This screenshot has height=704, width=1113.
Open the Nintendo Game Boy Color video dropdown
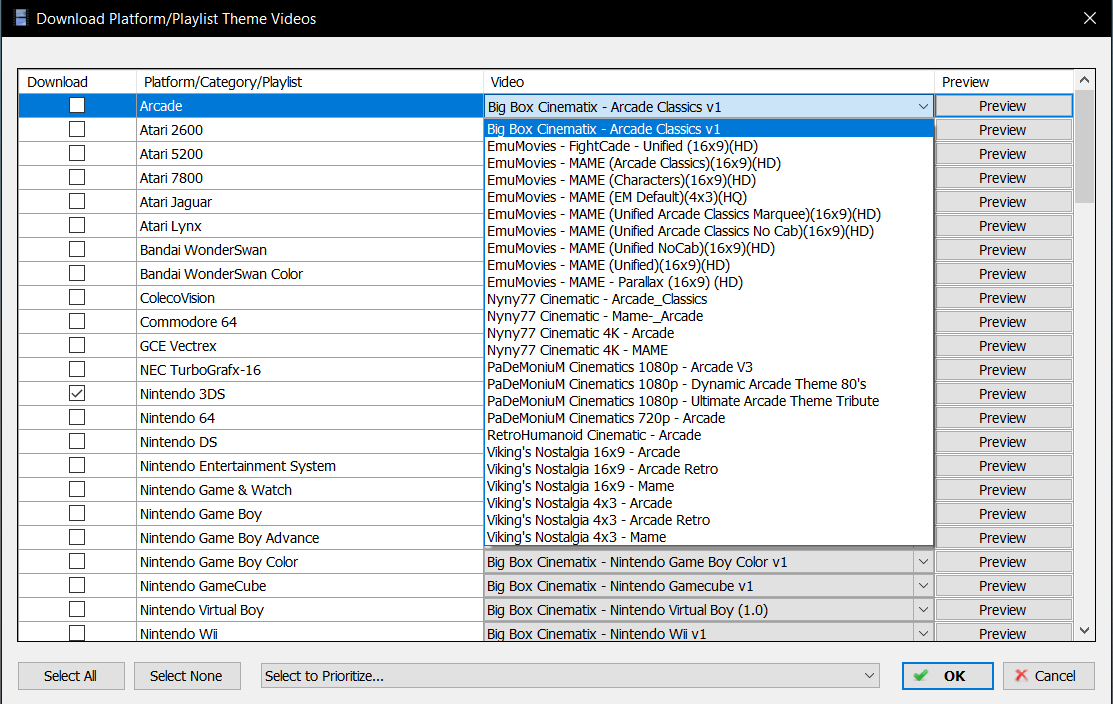[923, 562]
